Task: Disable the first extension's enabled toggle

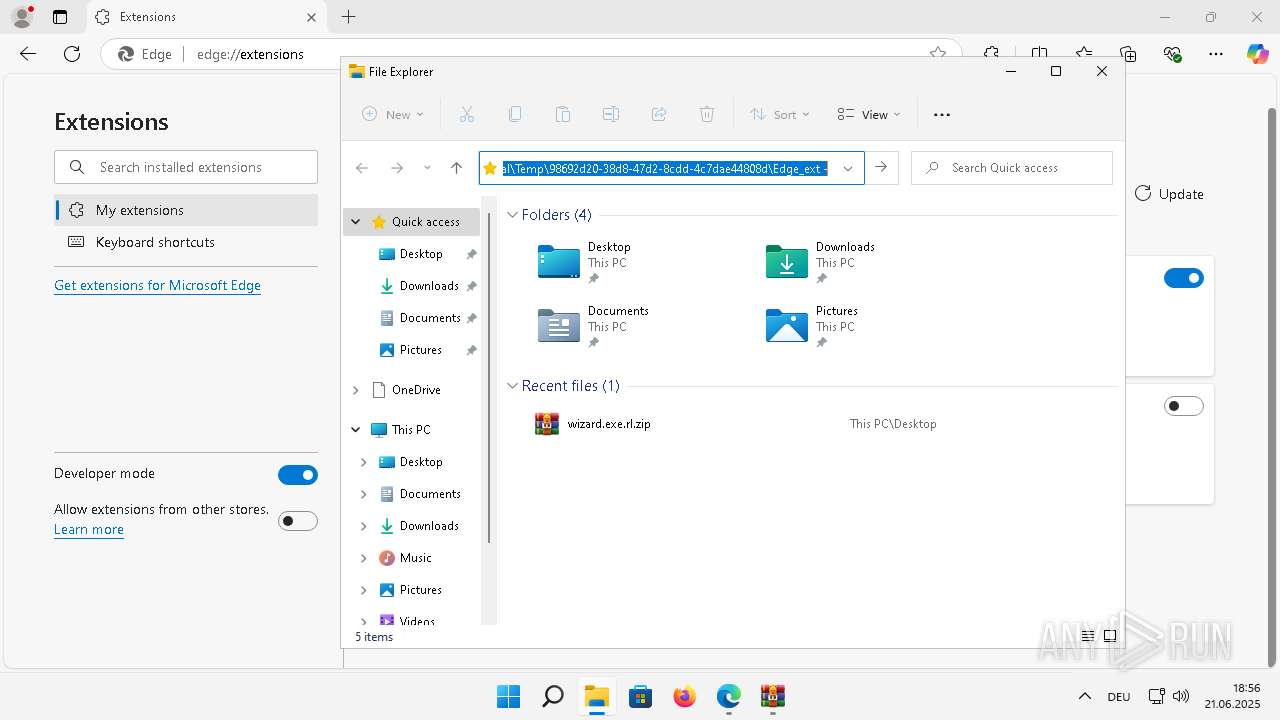Action: click(1184, 278)
